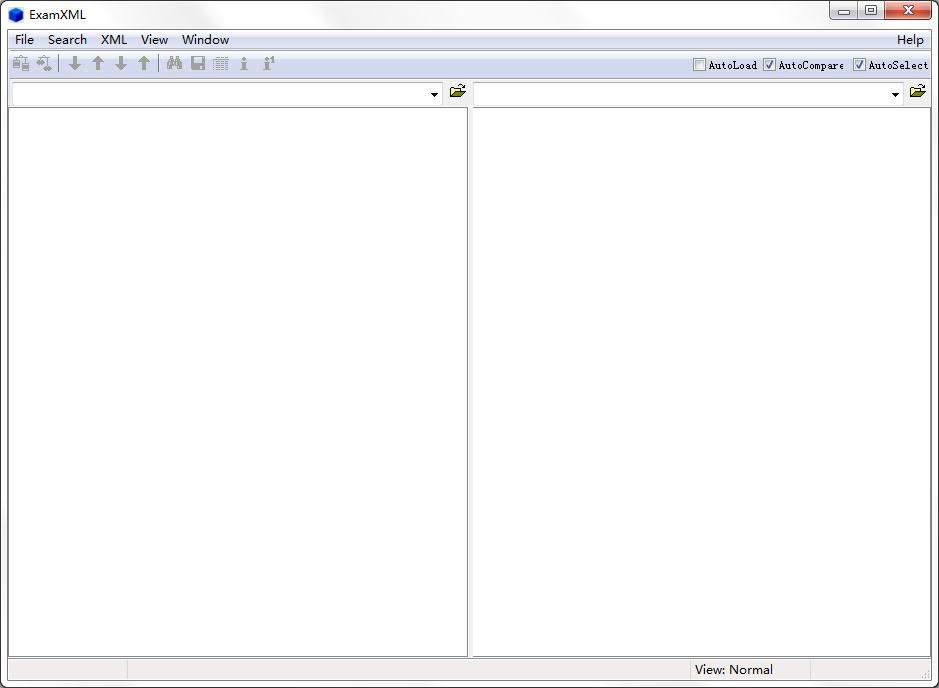Click the Compare documents icon
This screenshot has width=939, height=688.
click(x=20, y=63)
